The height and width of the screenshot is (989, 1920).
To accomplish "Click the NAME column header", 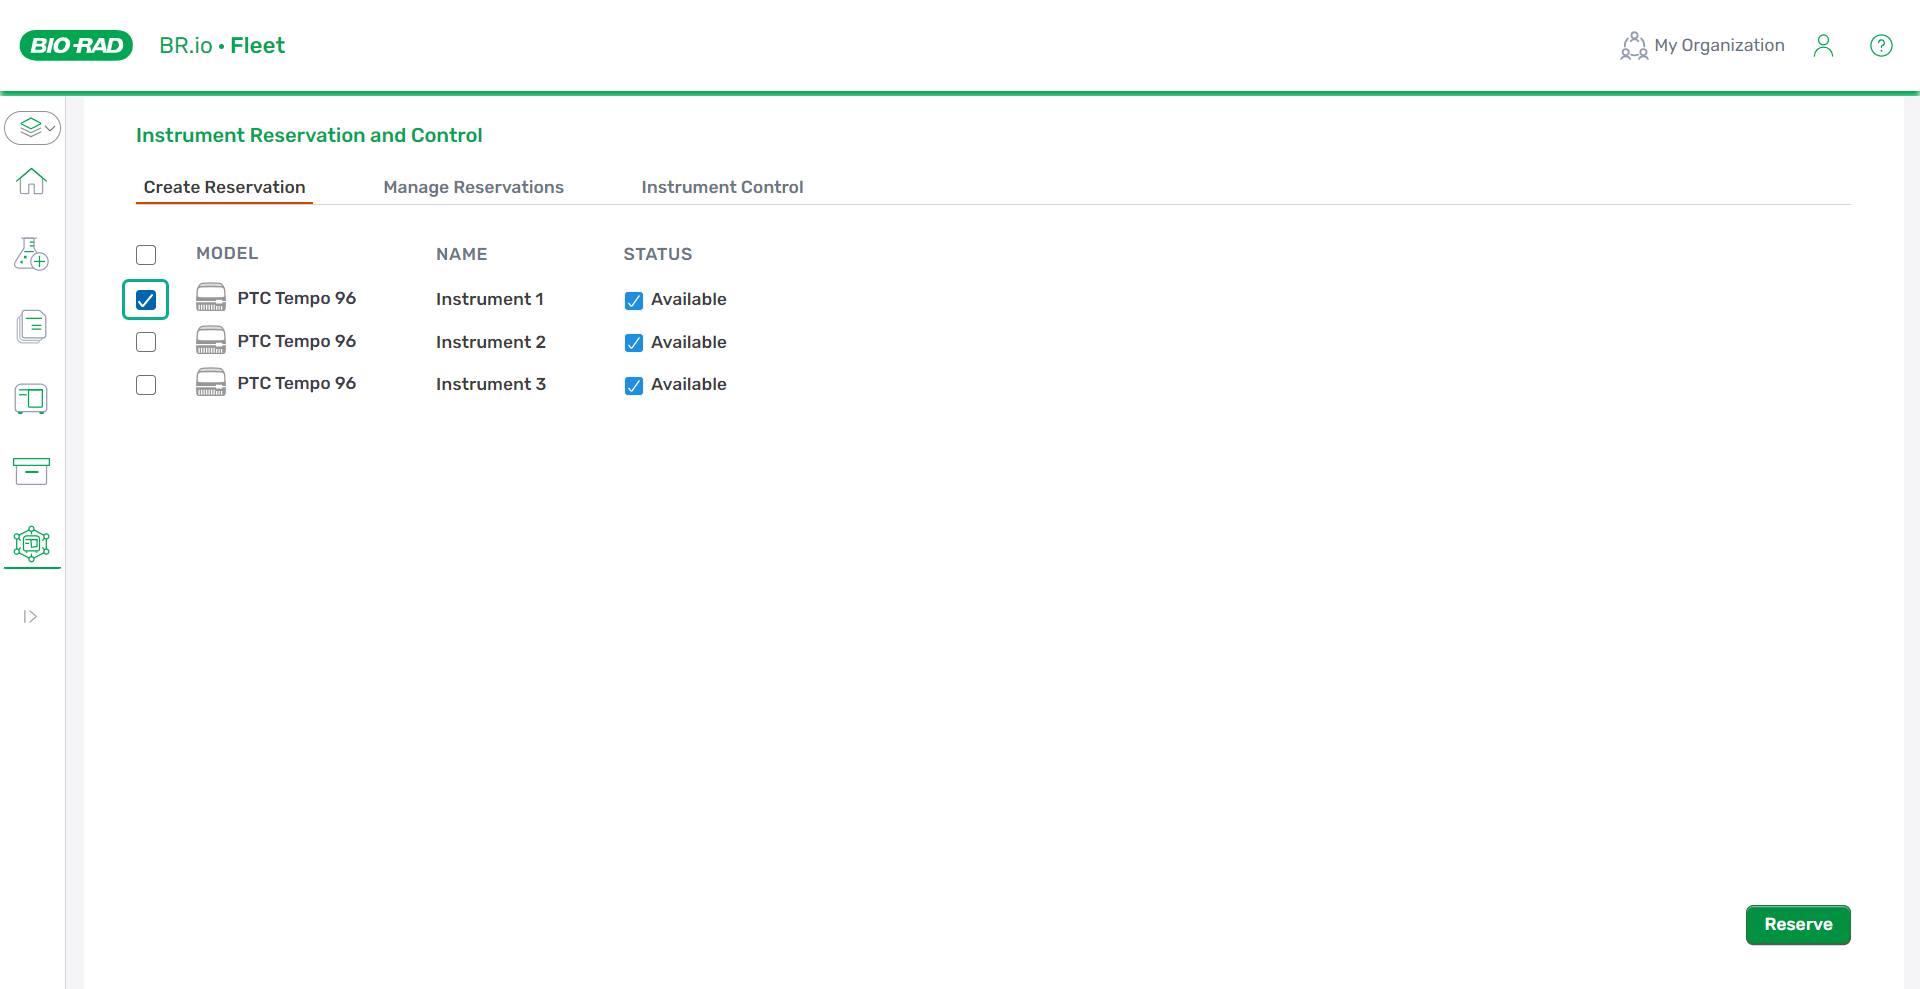I will coord(462,255).
